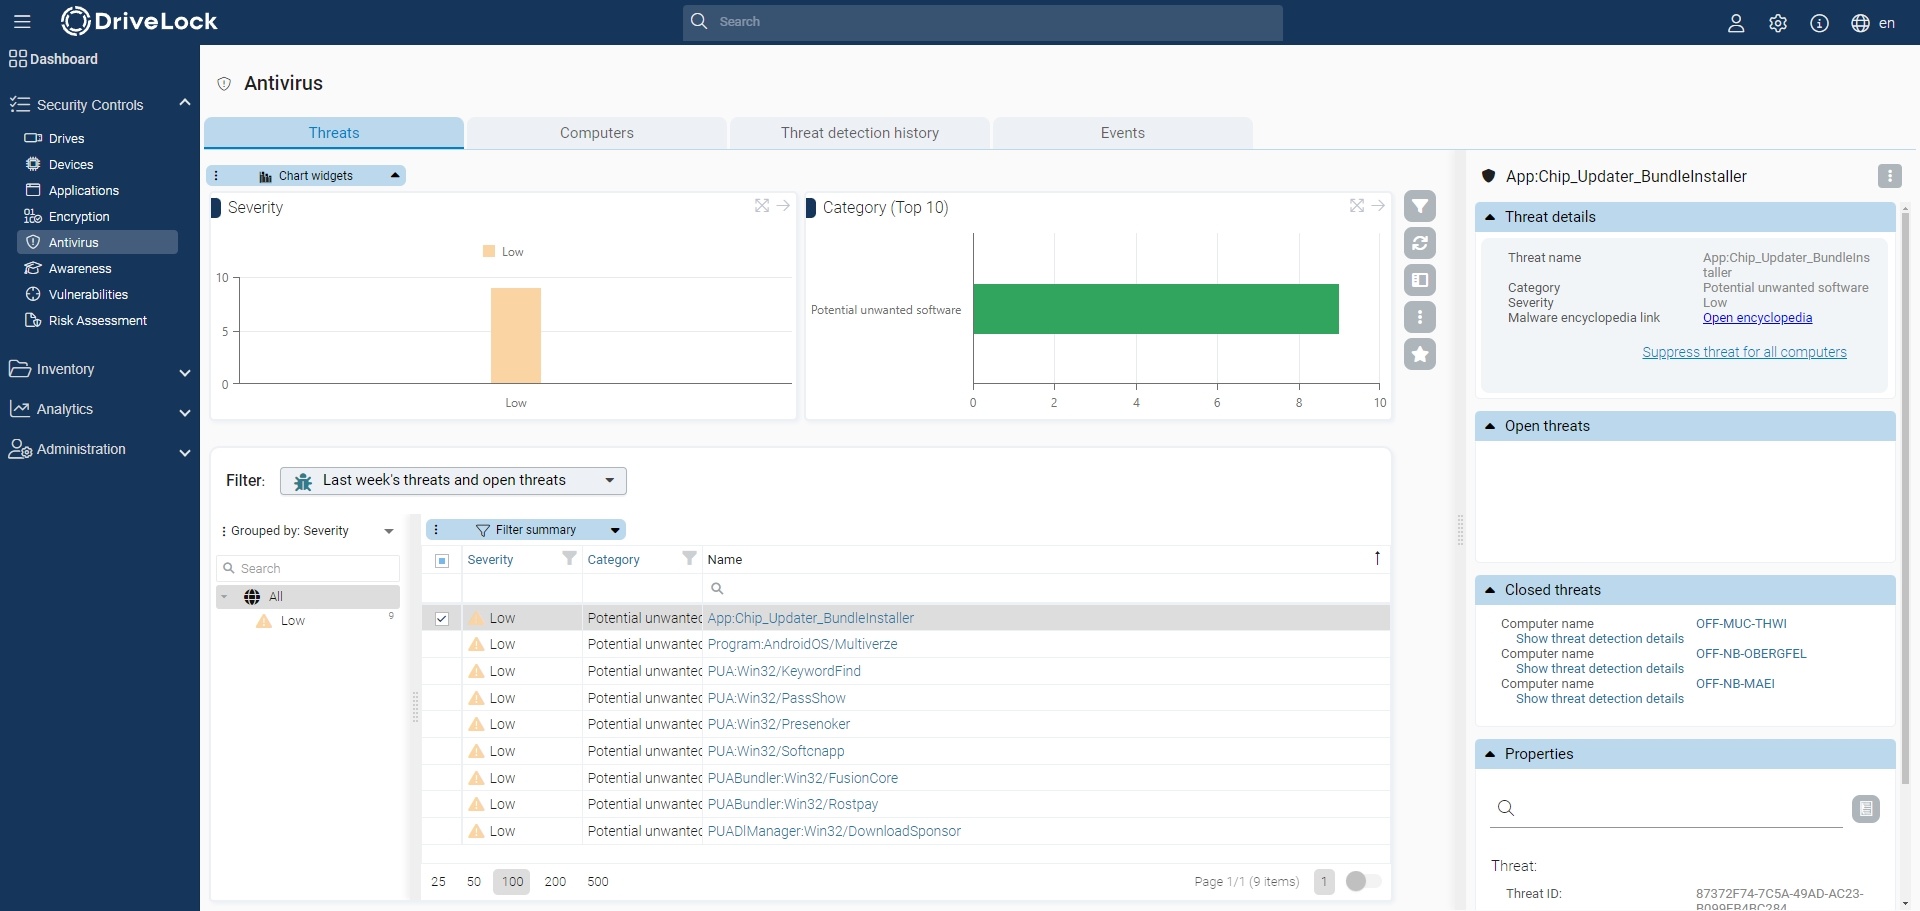Click the right panel vertical scrollbar
The width and height of the screenshot is (1920, 911).
tap(1905, 498)
